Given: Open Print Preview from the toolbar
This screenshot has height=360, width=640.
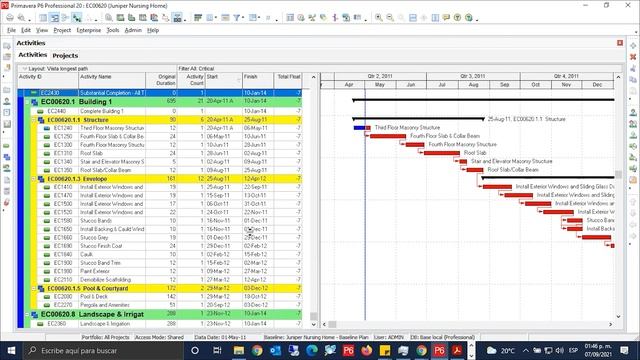Looking at the screenshot, I should click(x=21, y=18).
